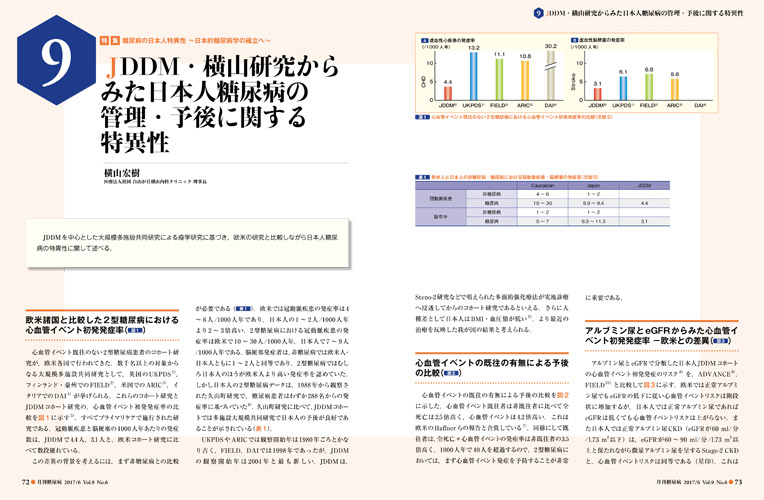Click the hexagon badge with number 9

coord(56,60)
